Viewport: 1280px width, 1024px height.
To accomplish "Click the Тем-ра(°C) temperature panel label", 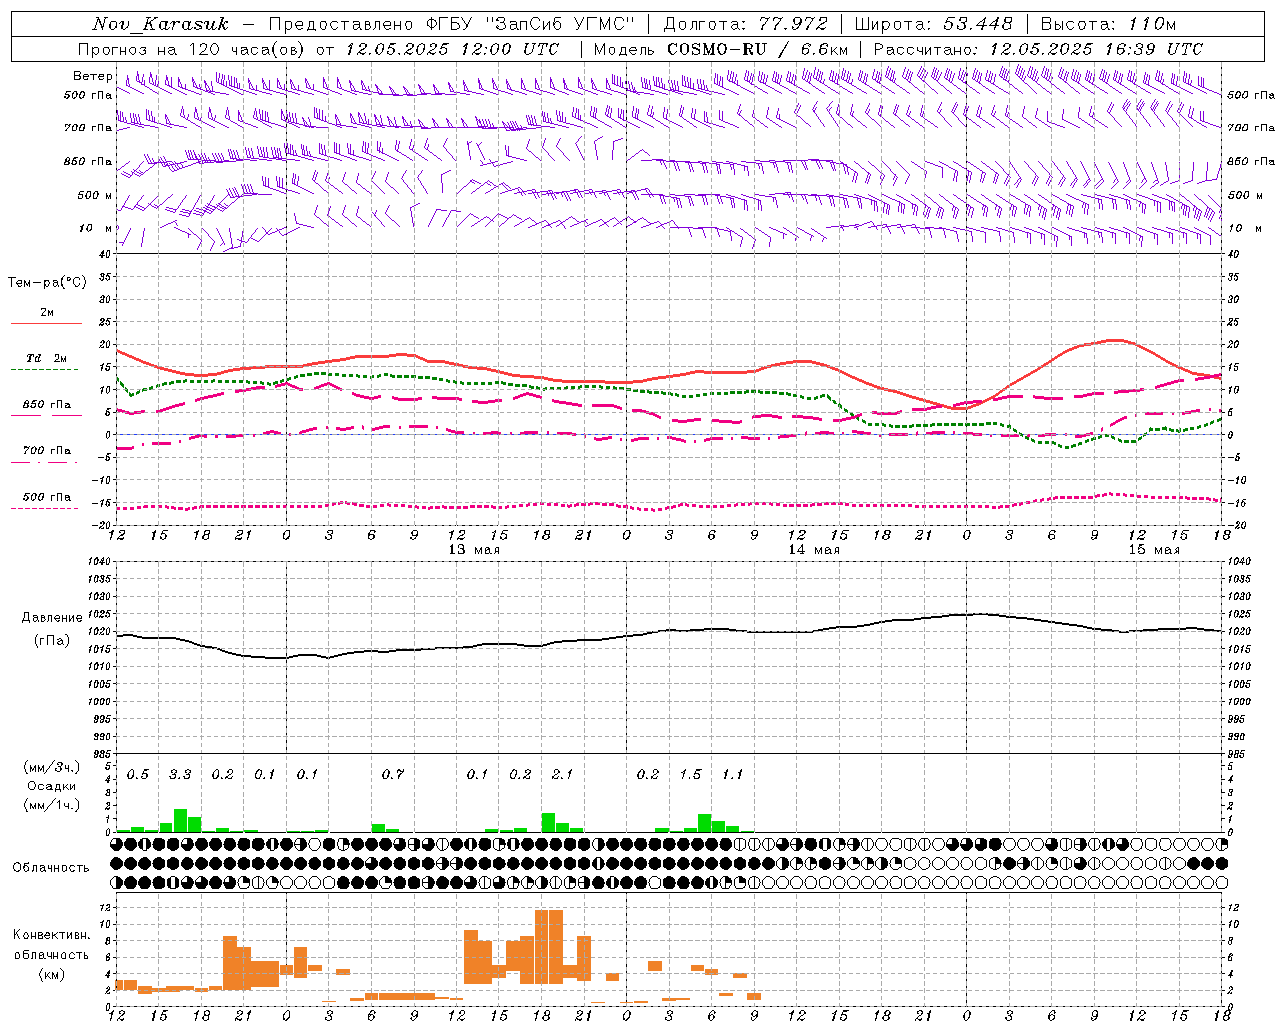I will [x=47, y=283].
